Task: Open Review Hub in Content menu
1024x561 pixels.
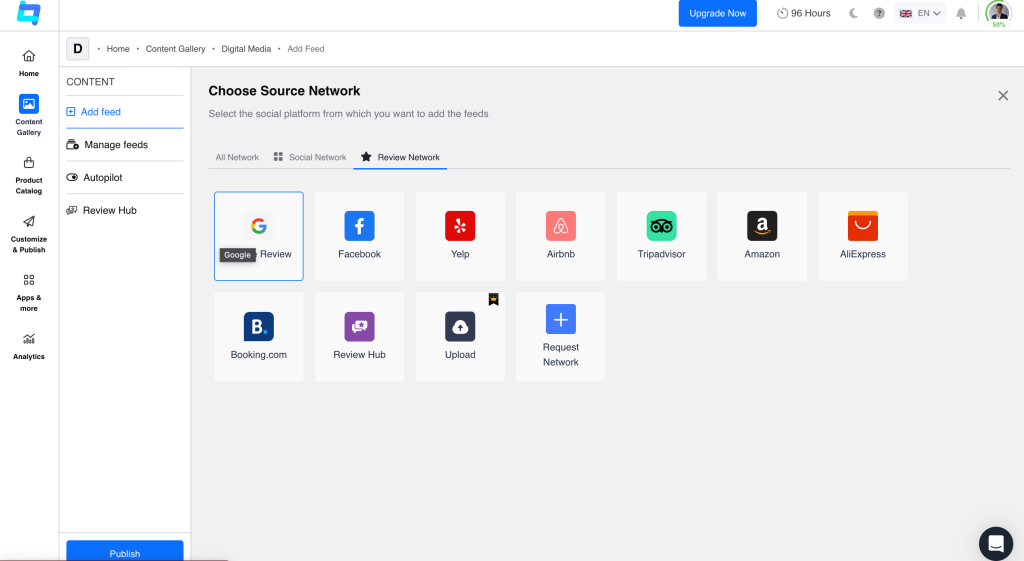Action: click(x=125, y=210)
